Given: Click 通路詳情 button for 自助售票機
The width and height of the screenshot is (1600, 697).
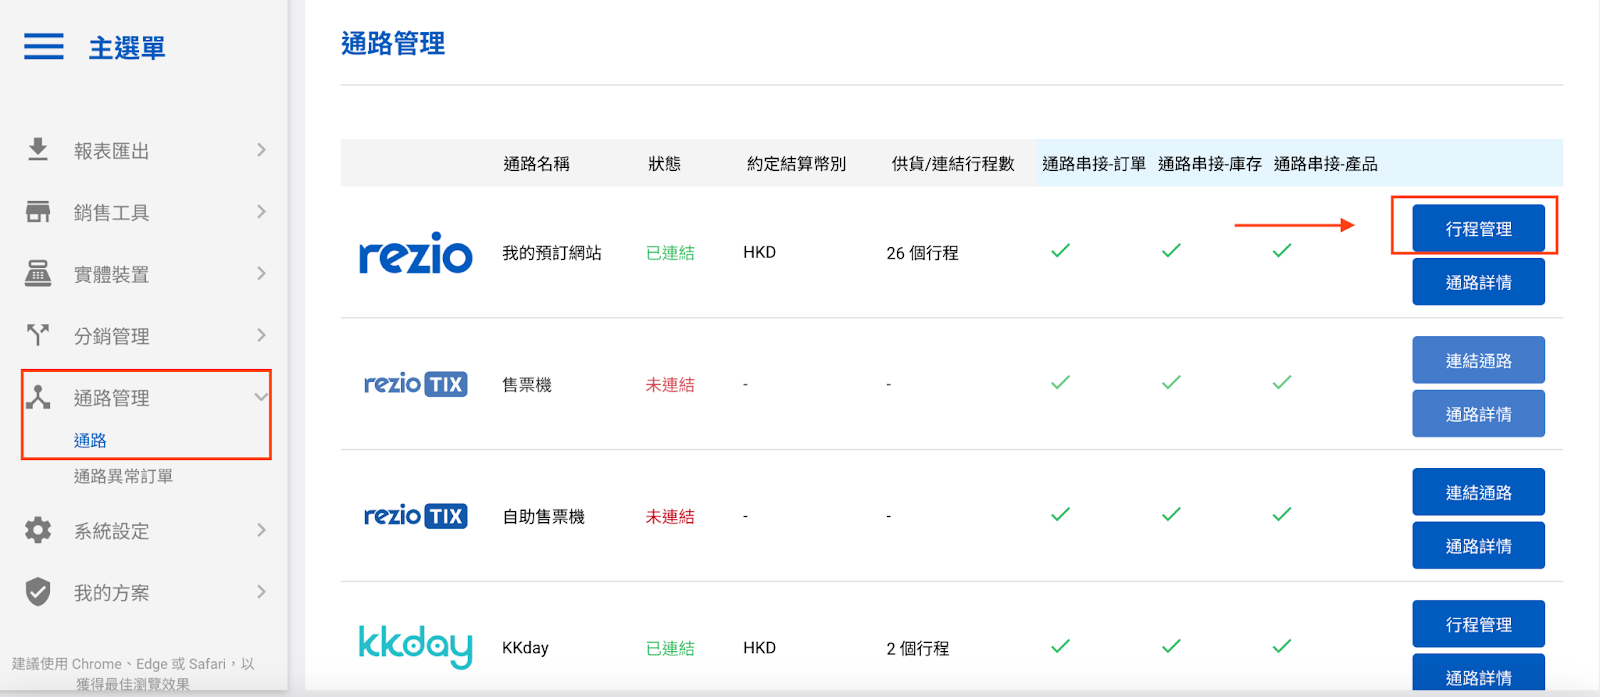Looking at the screenshot, I should click(1478, 546).
